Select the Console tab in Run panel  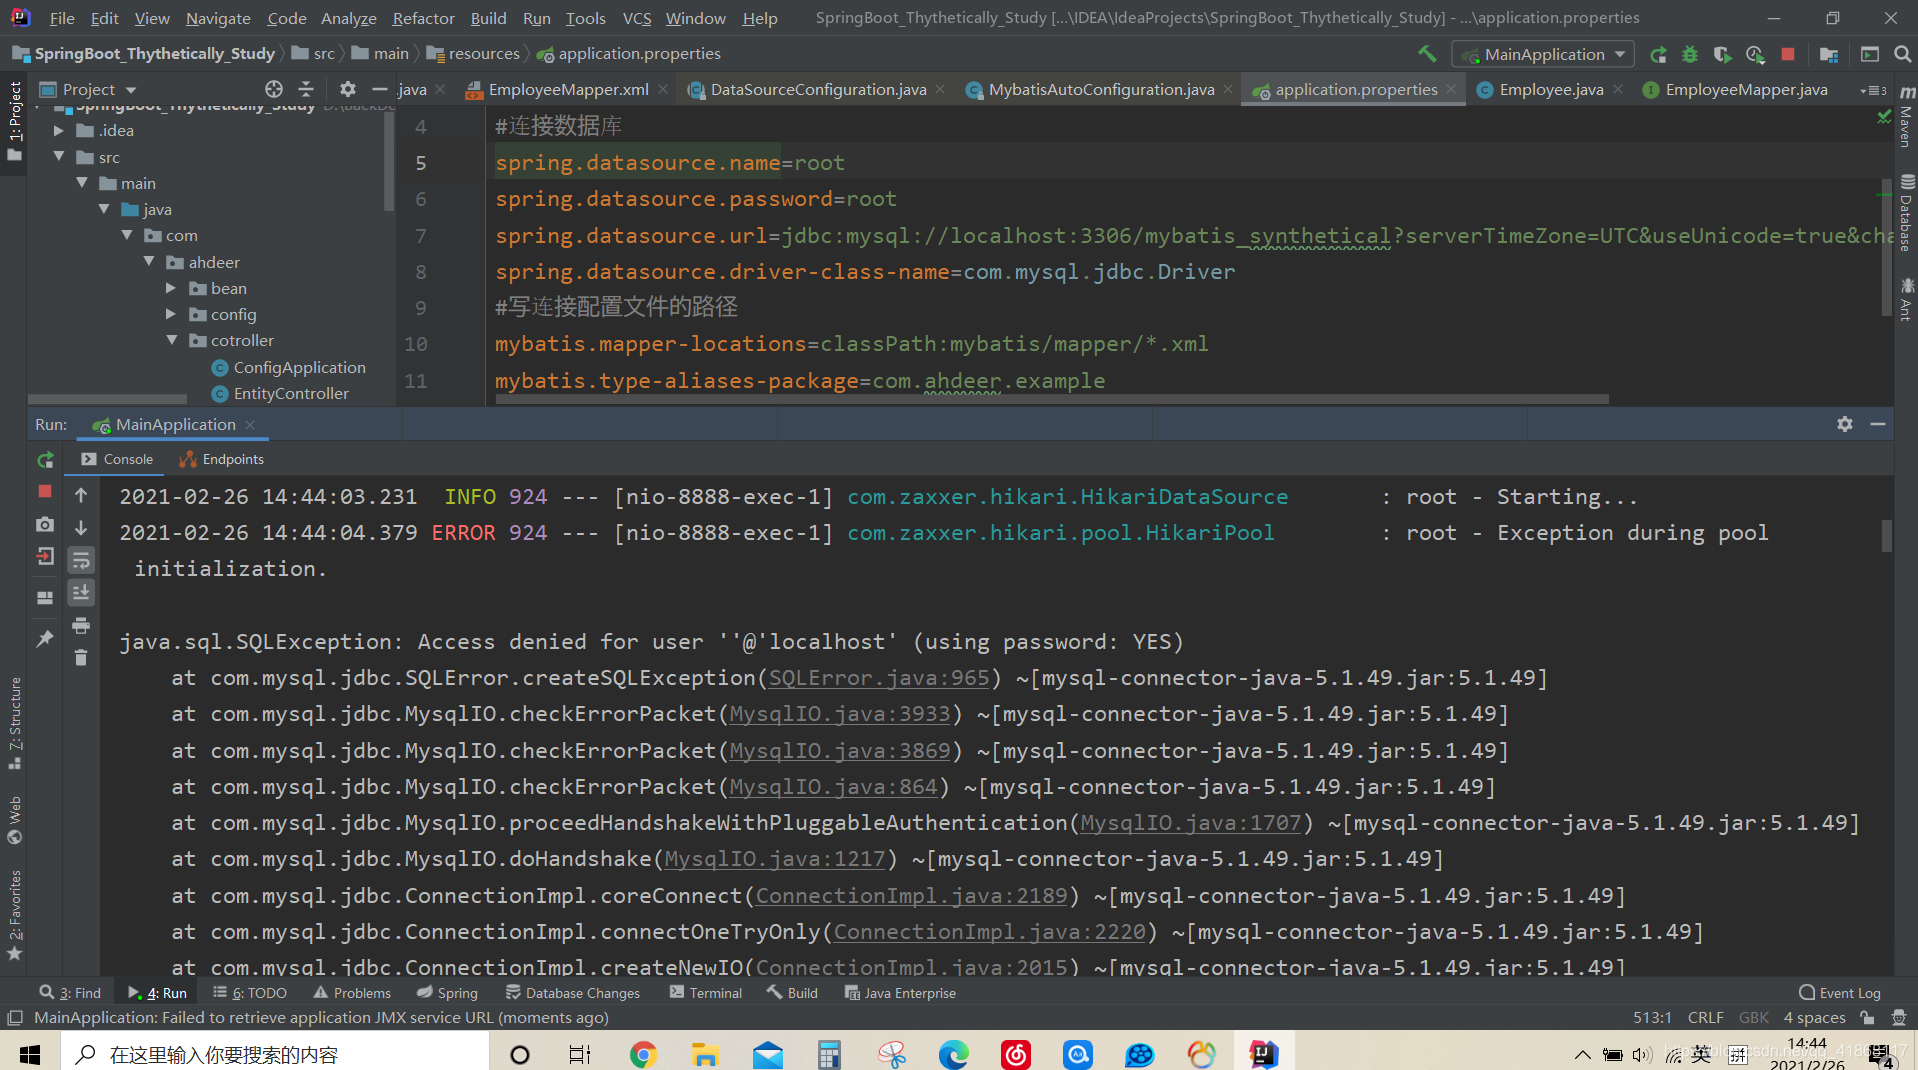coord(117,459)
